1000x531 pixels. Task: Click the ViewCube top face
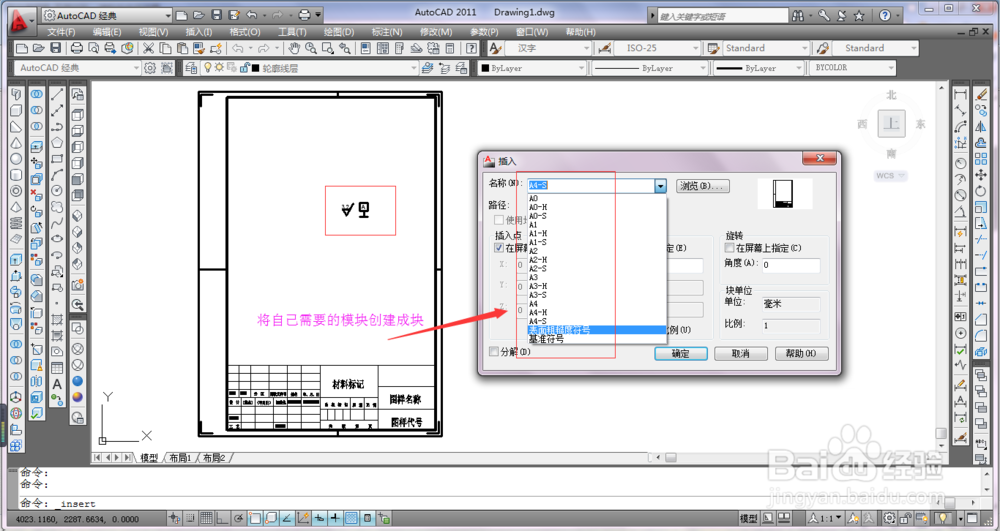point(891,124)
